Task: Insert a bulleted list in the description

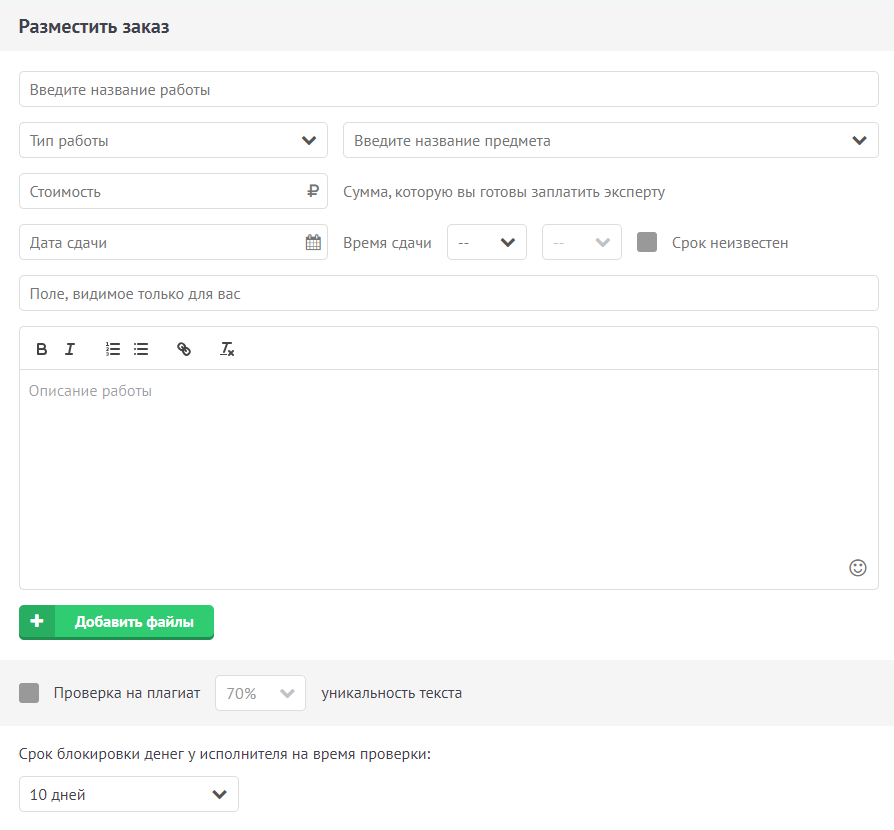Action: [141, 349]
